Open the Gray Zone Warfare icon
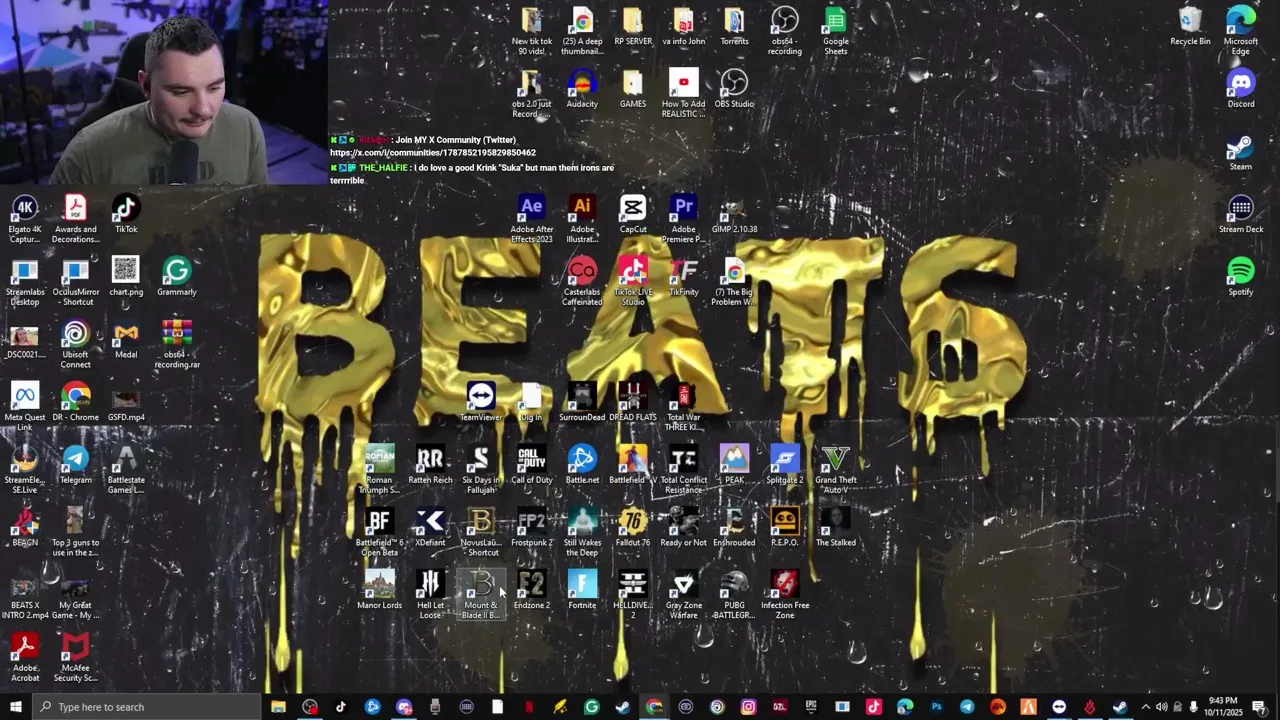This screenshot has width=1280, height=720. [x=684, y=594]
